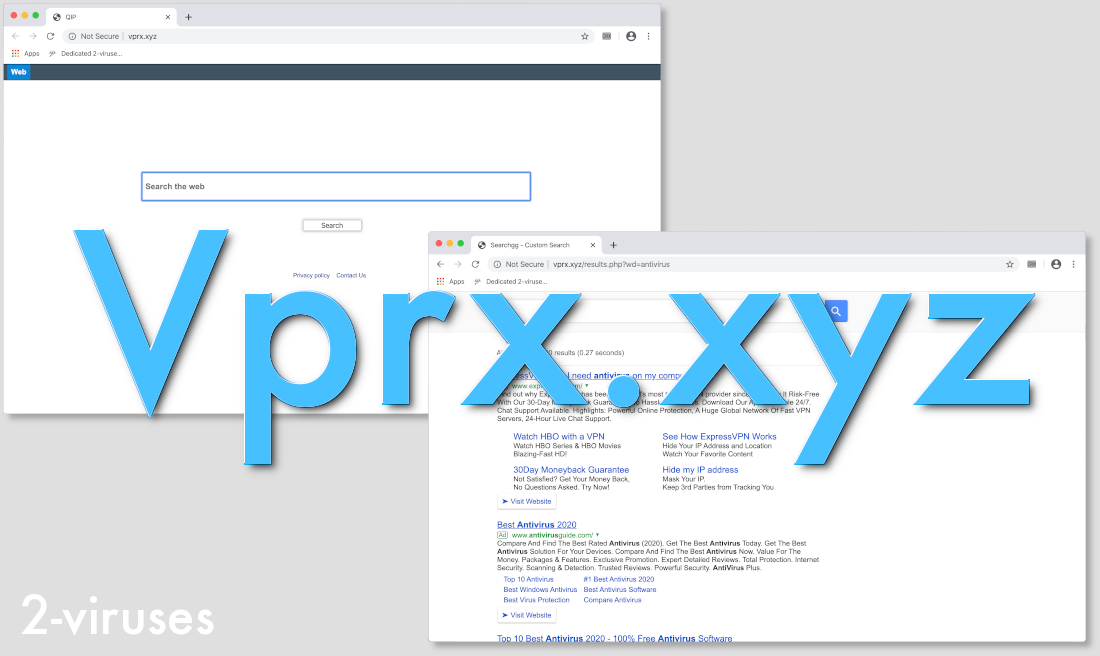Image resolution: width=1100 pixels, height=656 pixels.
Task: Click the forward arrow in the QIP window
Action: [33, 36]
